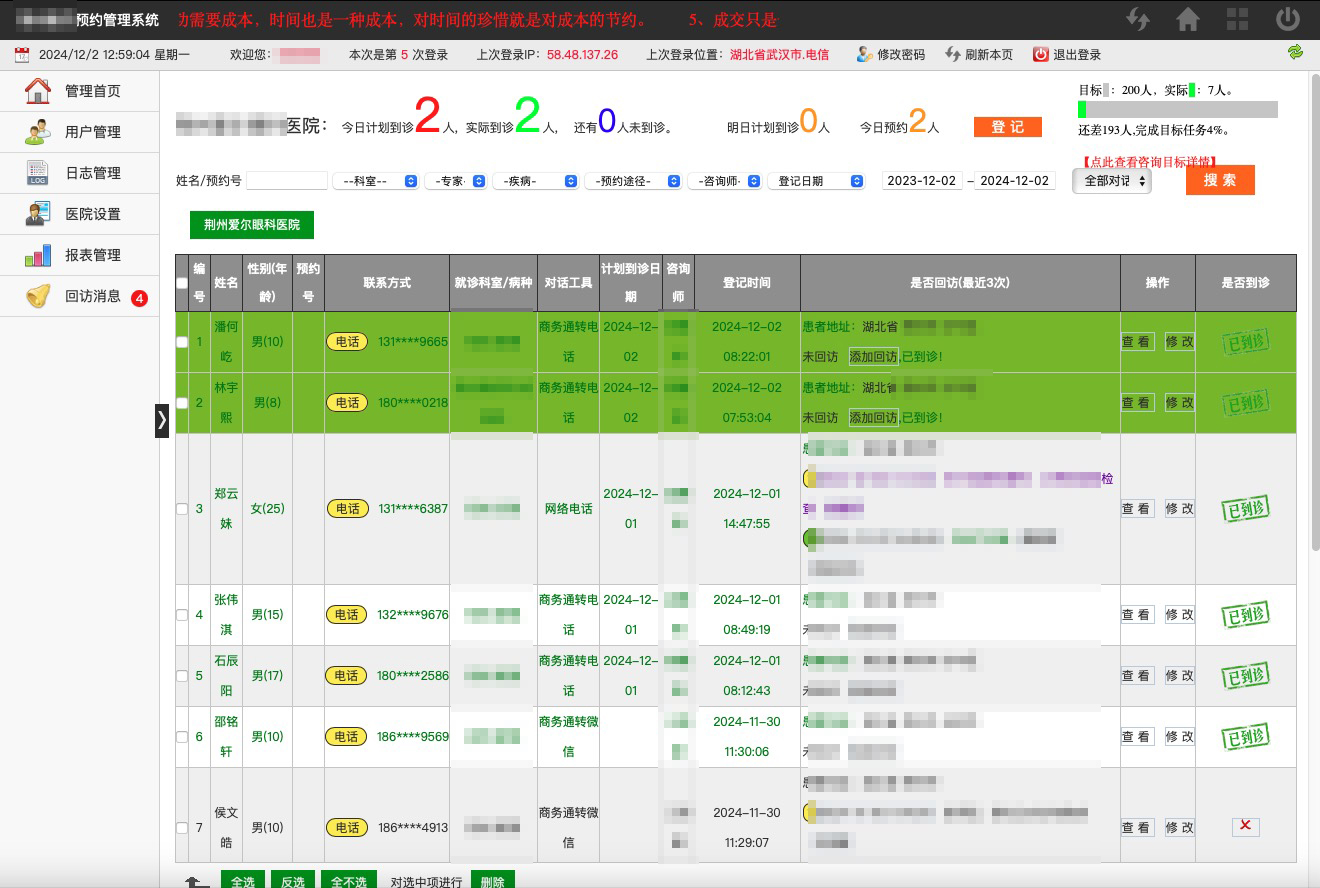
Task: Click the green 反选 button
Action: tap(292, 881)
